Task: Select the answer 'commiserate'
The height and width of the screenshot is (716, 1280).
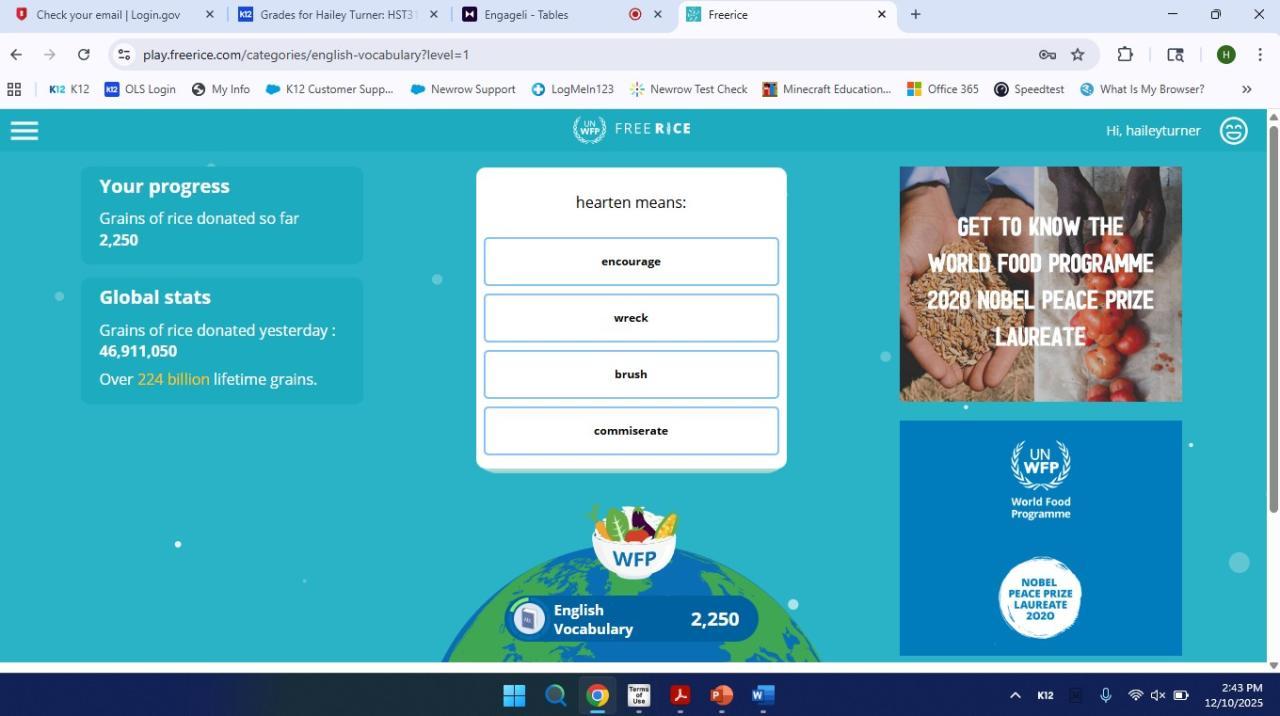Action: (631, 431)
